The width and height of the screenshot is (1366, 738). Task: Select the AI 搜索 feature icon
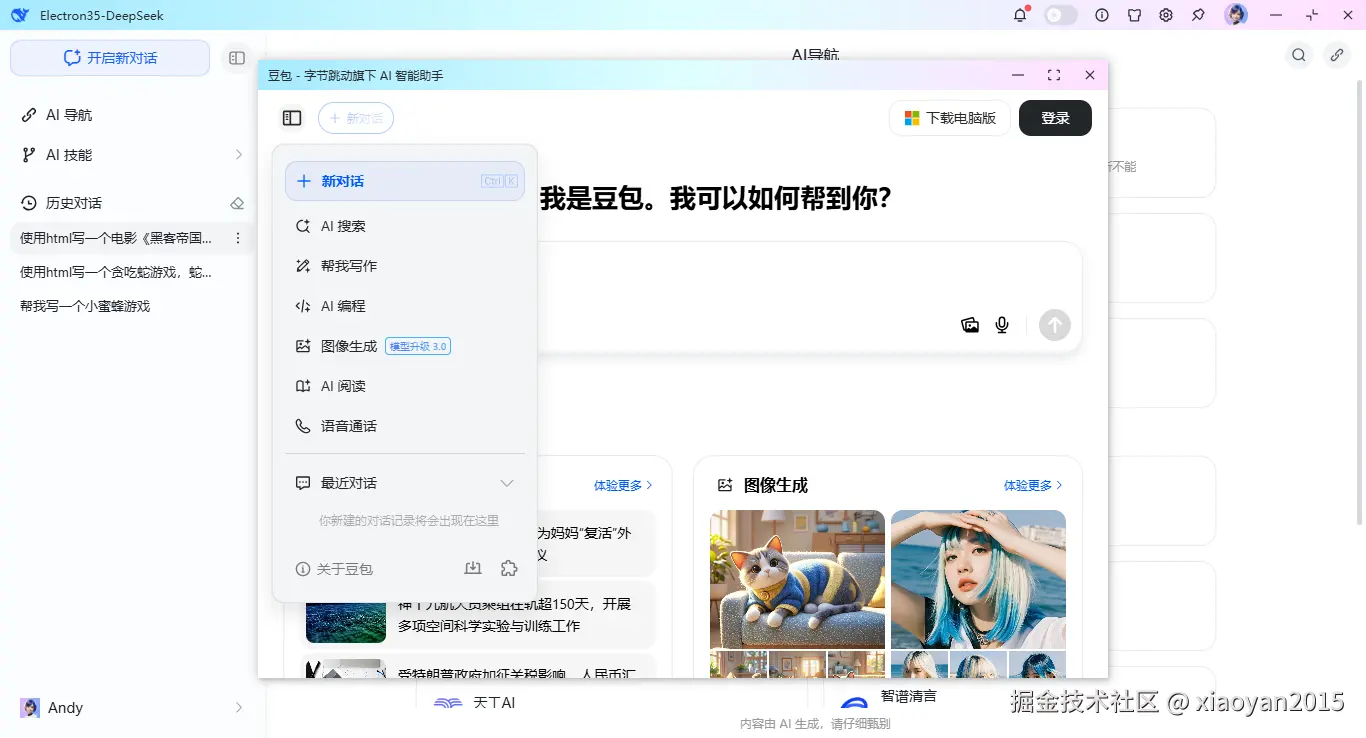303,225
